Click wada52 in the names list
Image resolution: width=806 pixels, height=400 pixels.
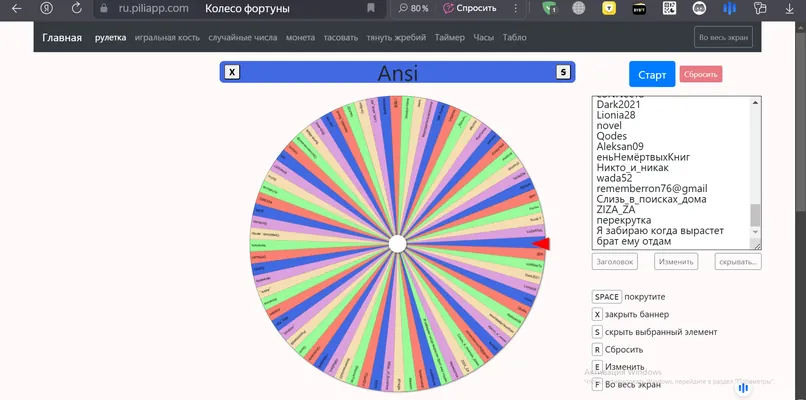coord(614,178)
